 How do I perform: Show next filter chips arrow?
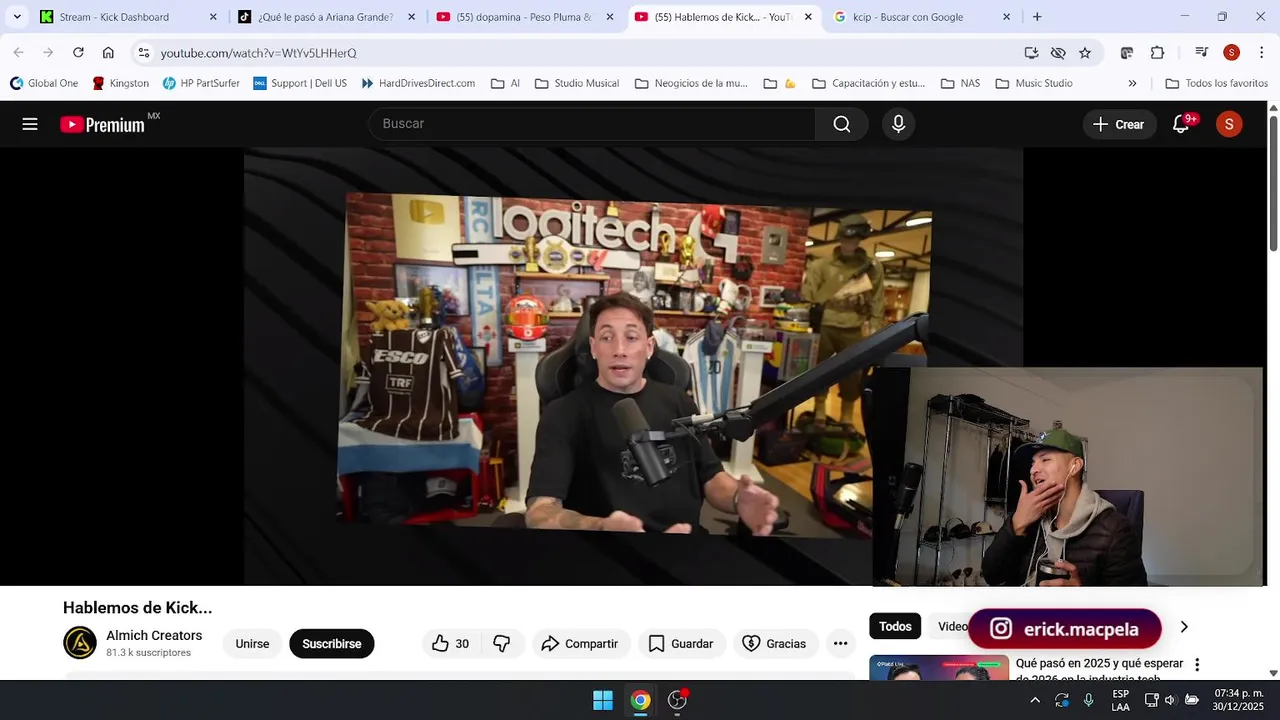coord(1184,627)
